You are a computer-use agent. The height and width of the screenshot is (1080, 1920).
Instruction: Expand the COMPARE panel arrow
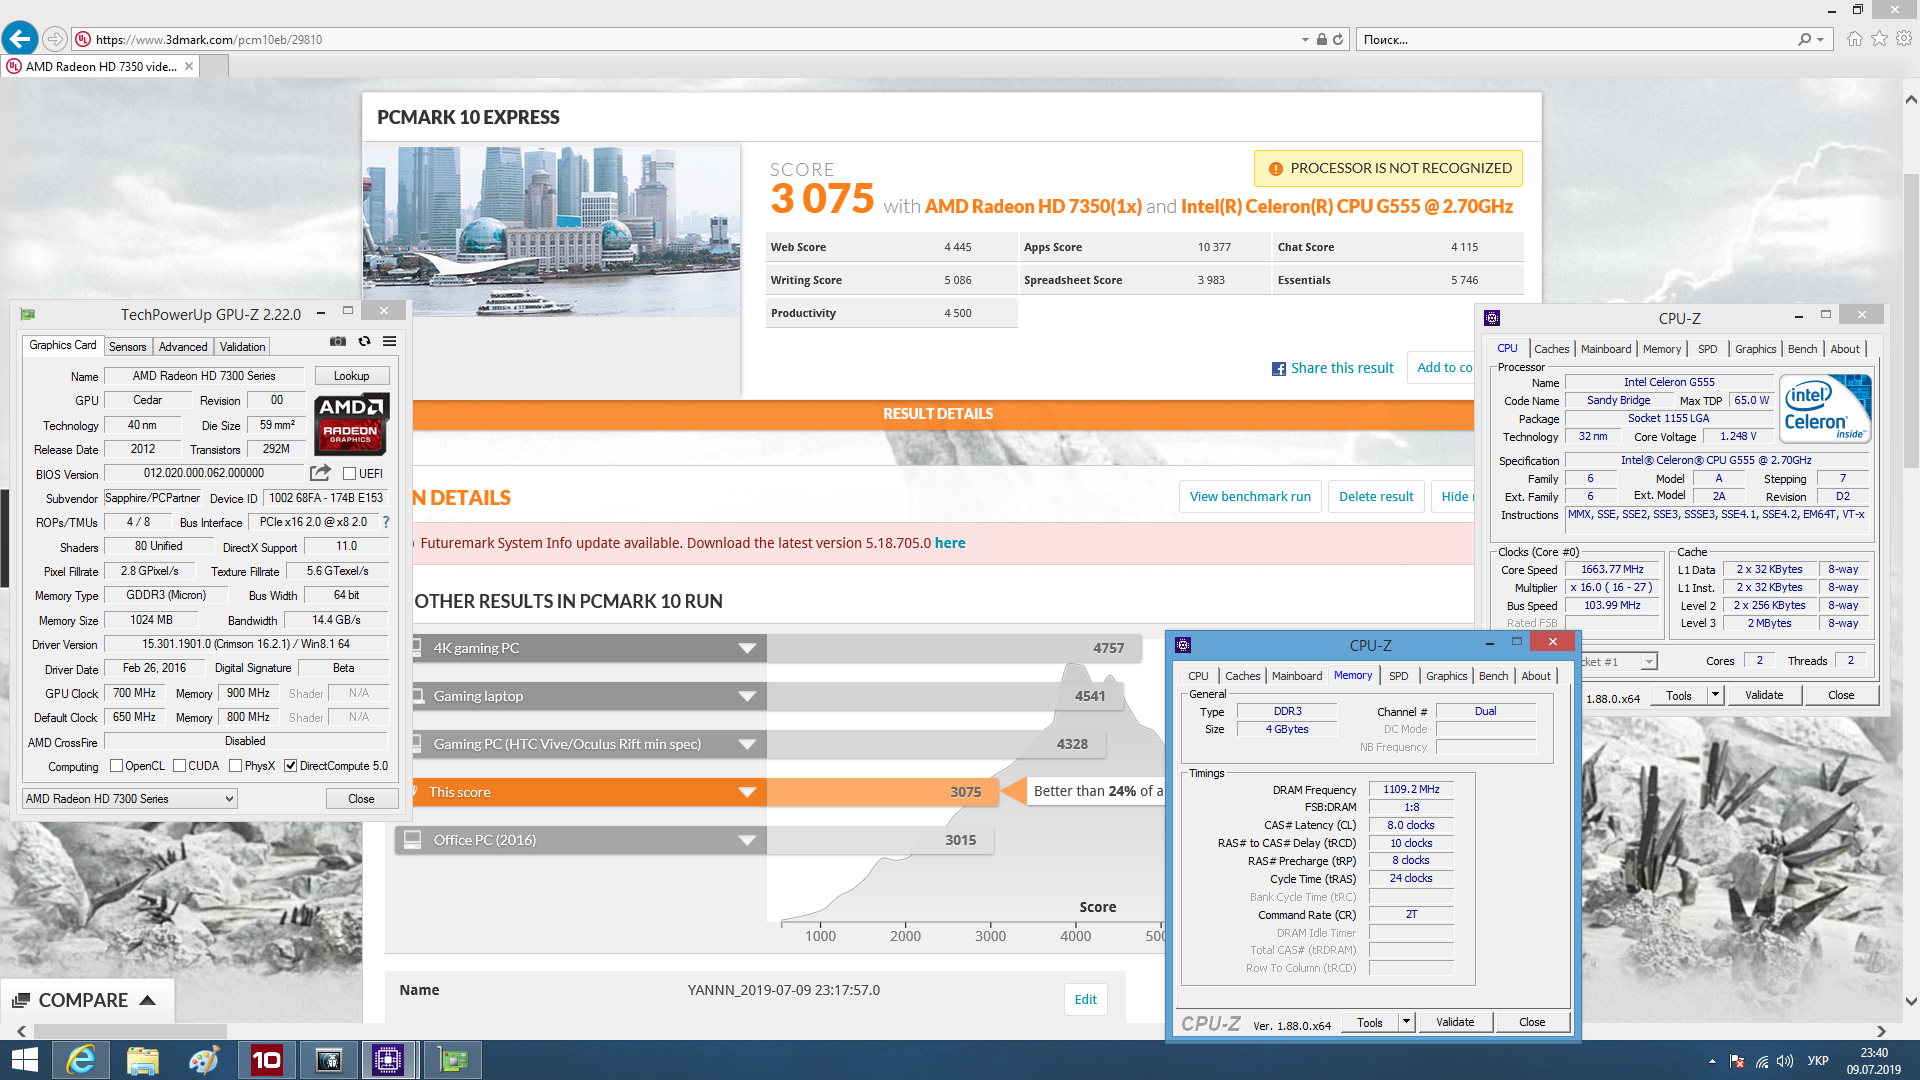coord(147,1000)
